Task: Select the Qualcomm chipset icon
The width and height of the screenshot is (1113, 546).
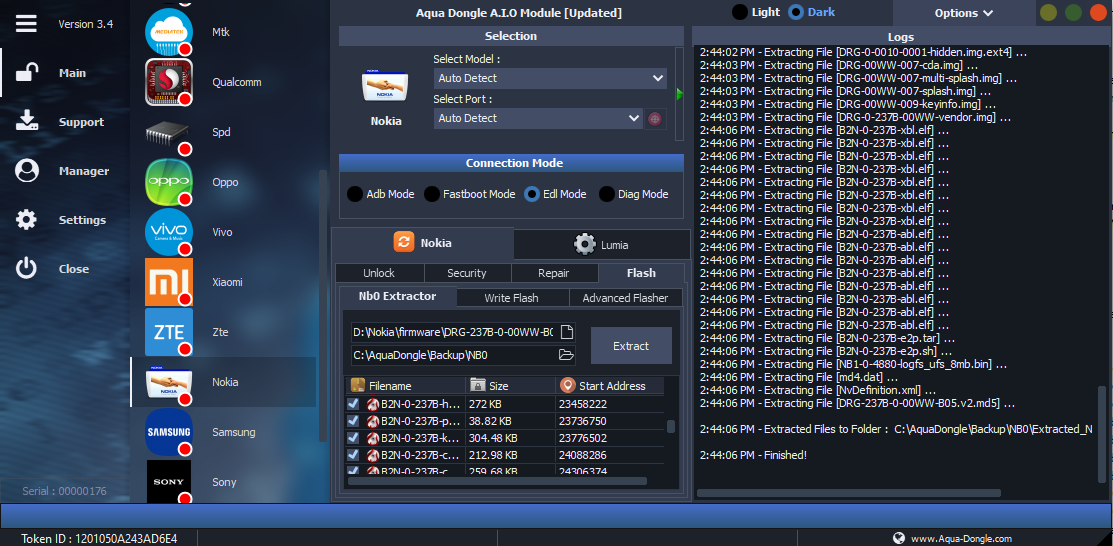Action: tap(169, 82)
